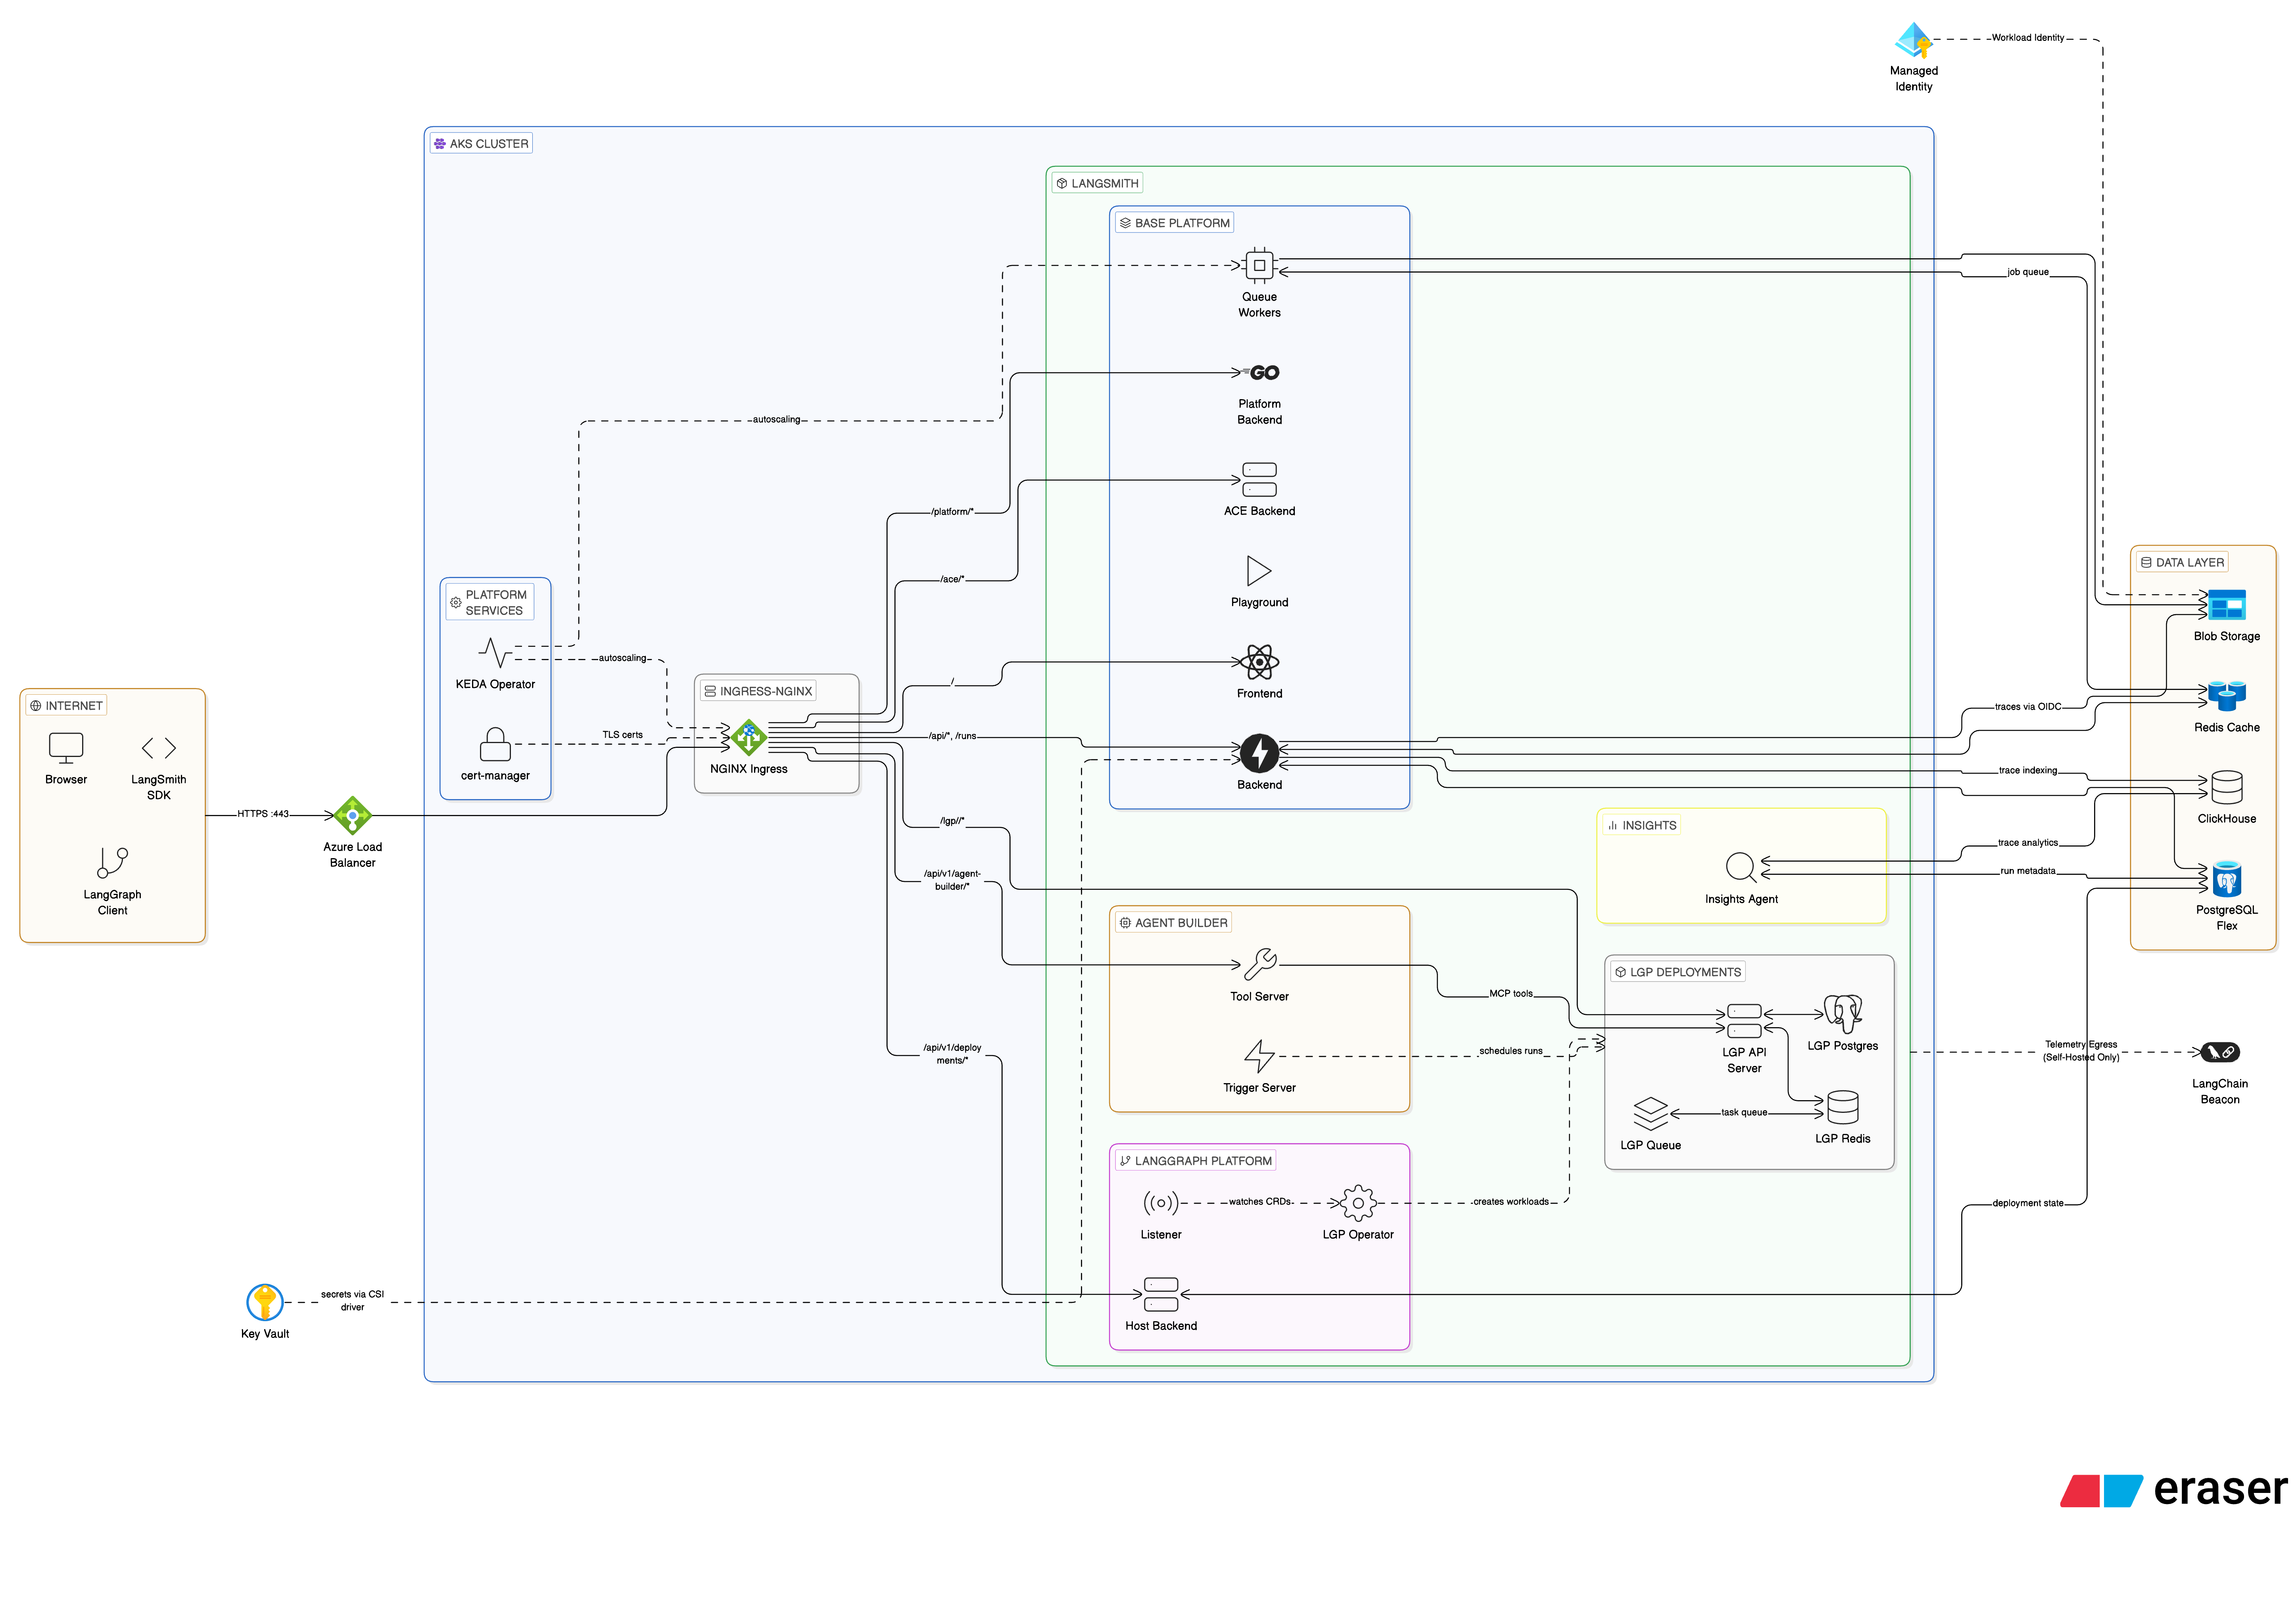Select the Trigger Server bolt icon

click(1259, 1056)
